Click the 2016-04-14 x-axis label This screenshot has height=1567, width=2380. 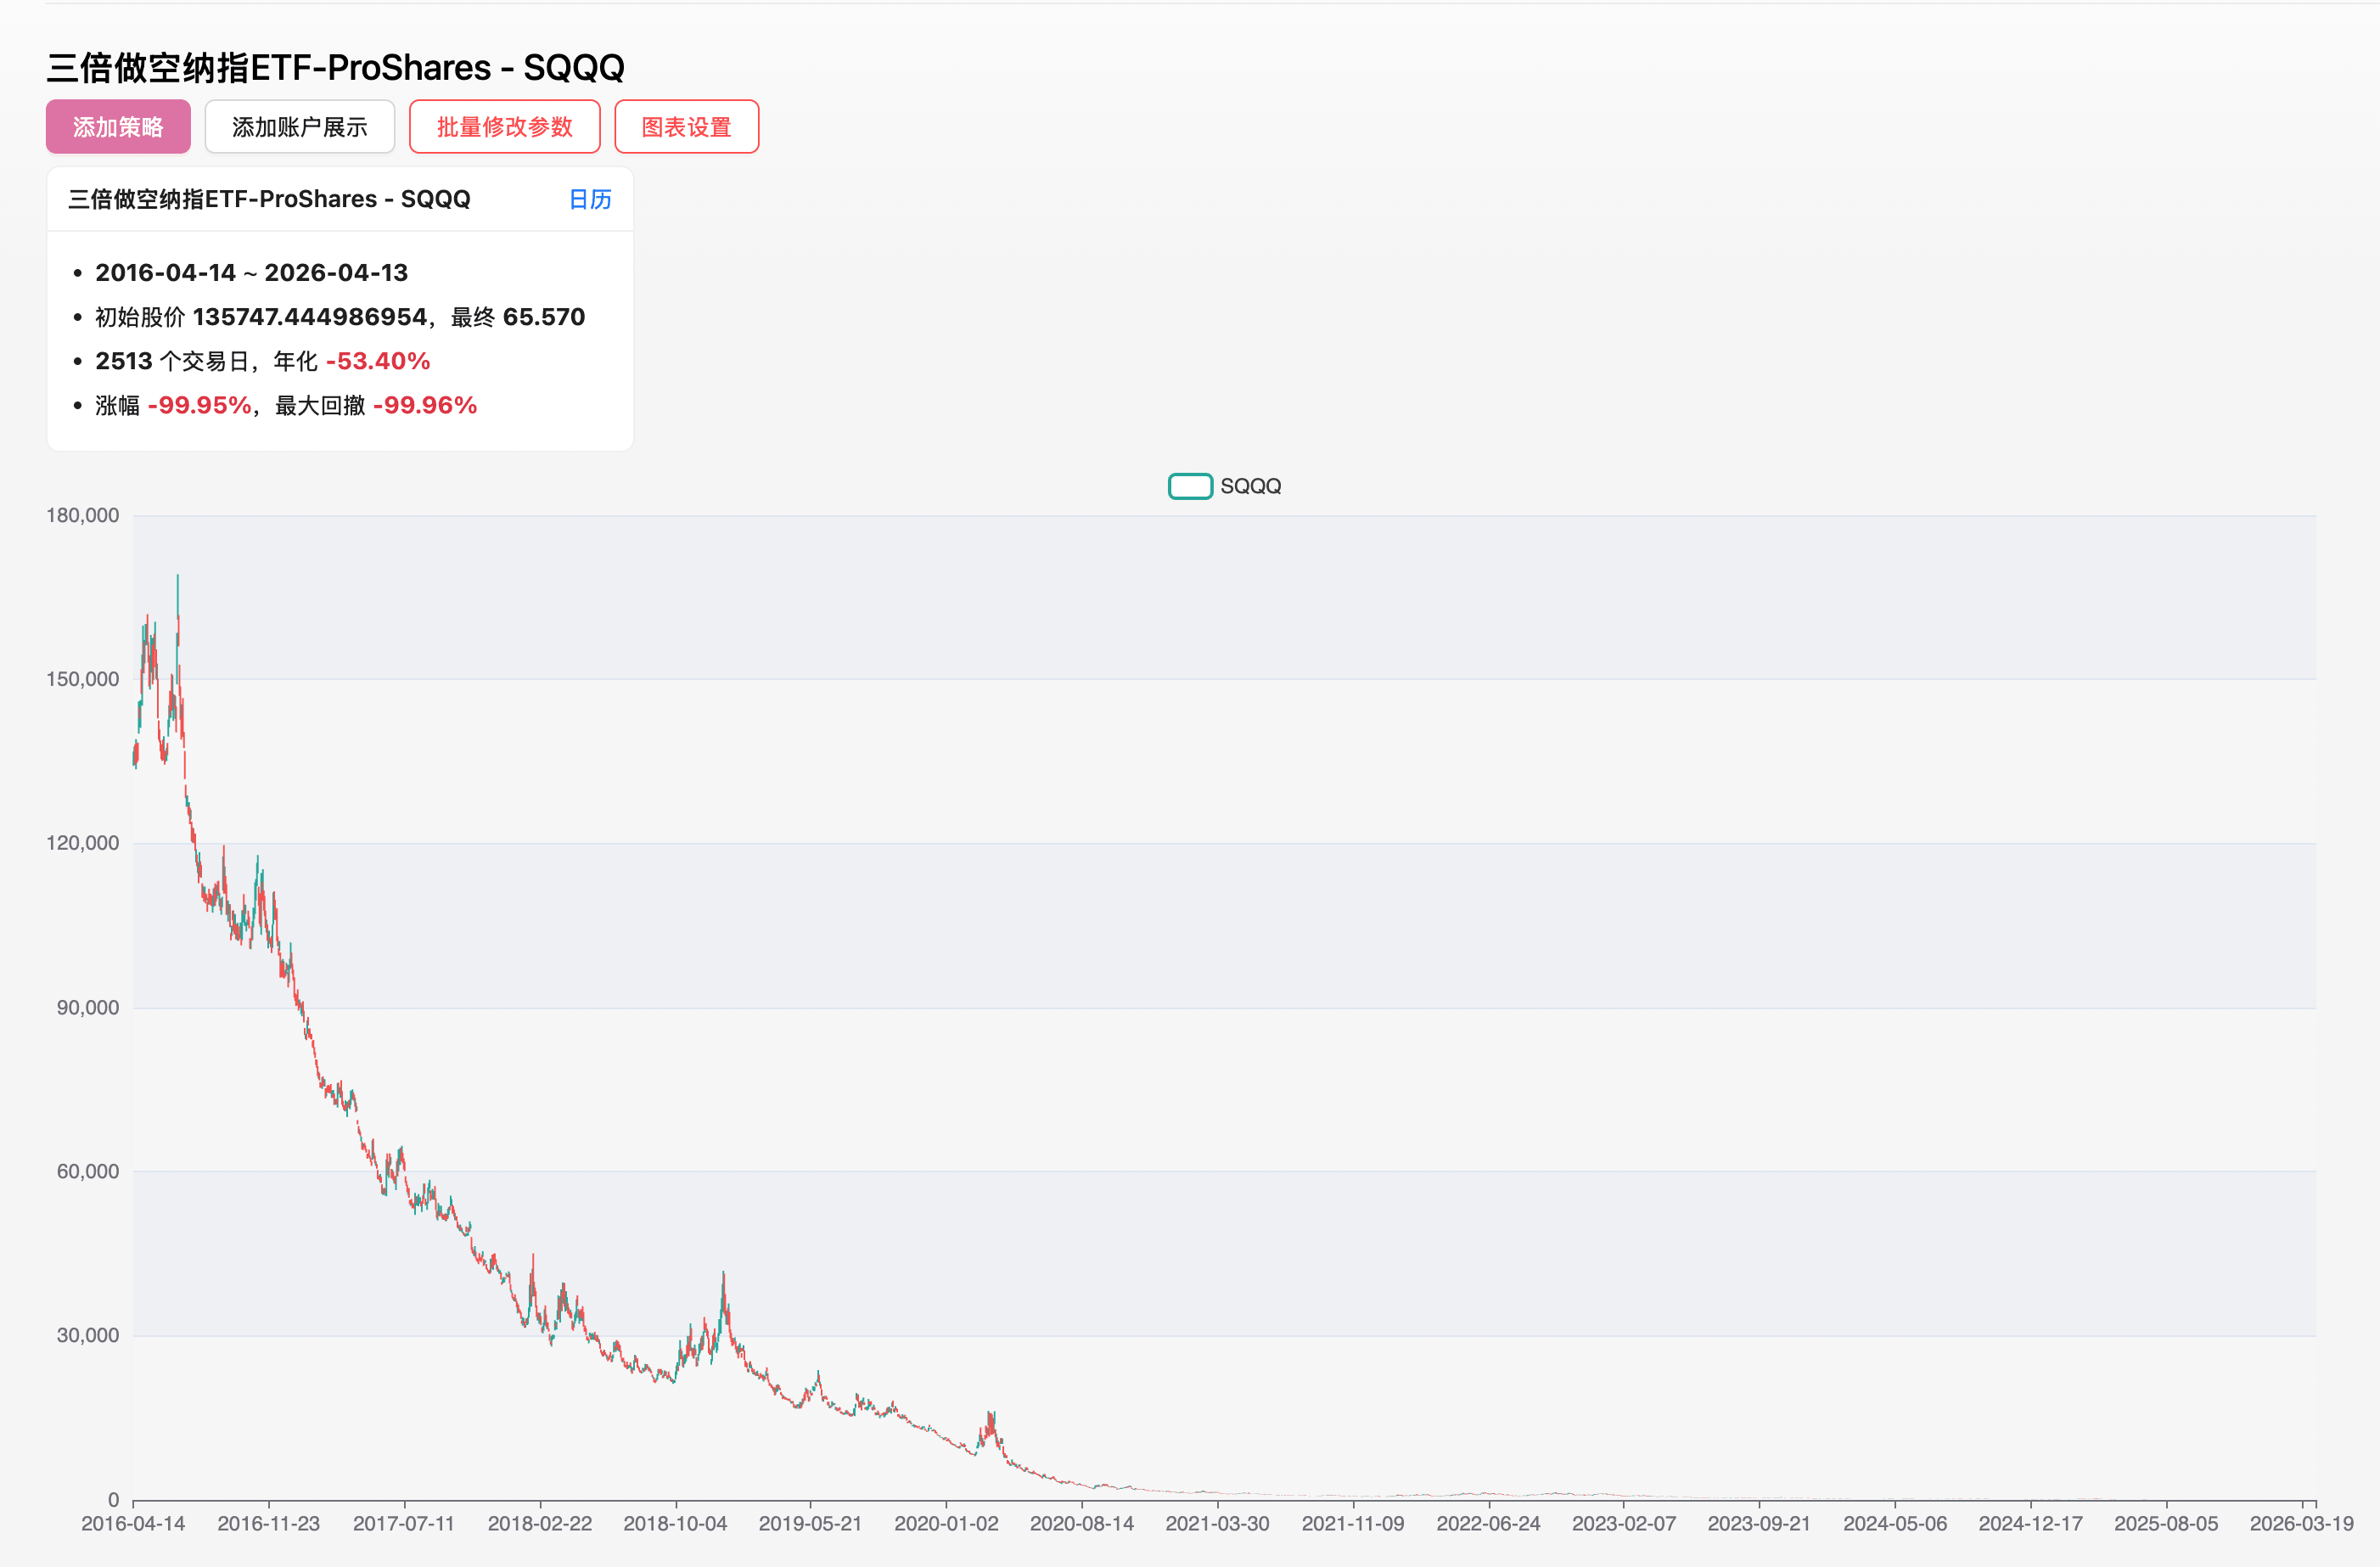(133, 1523)
